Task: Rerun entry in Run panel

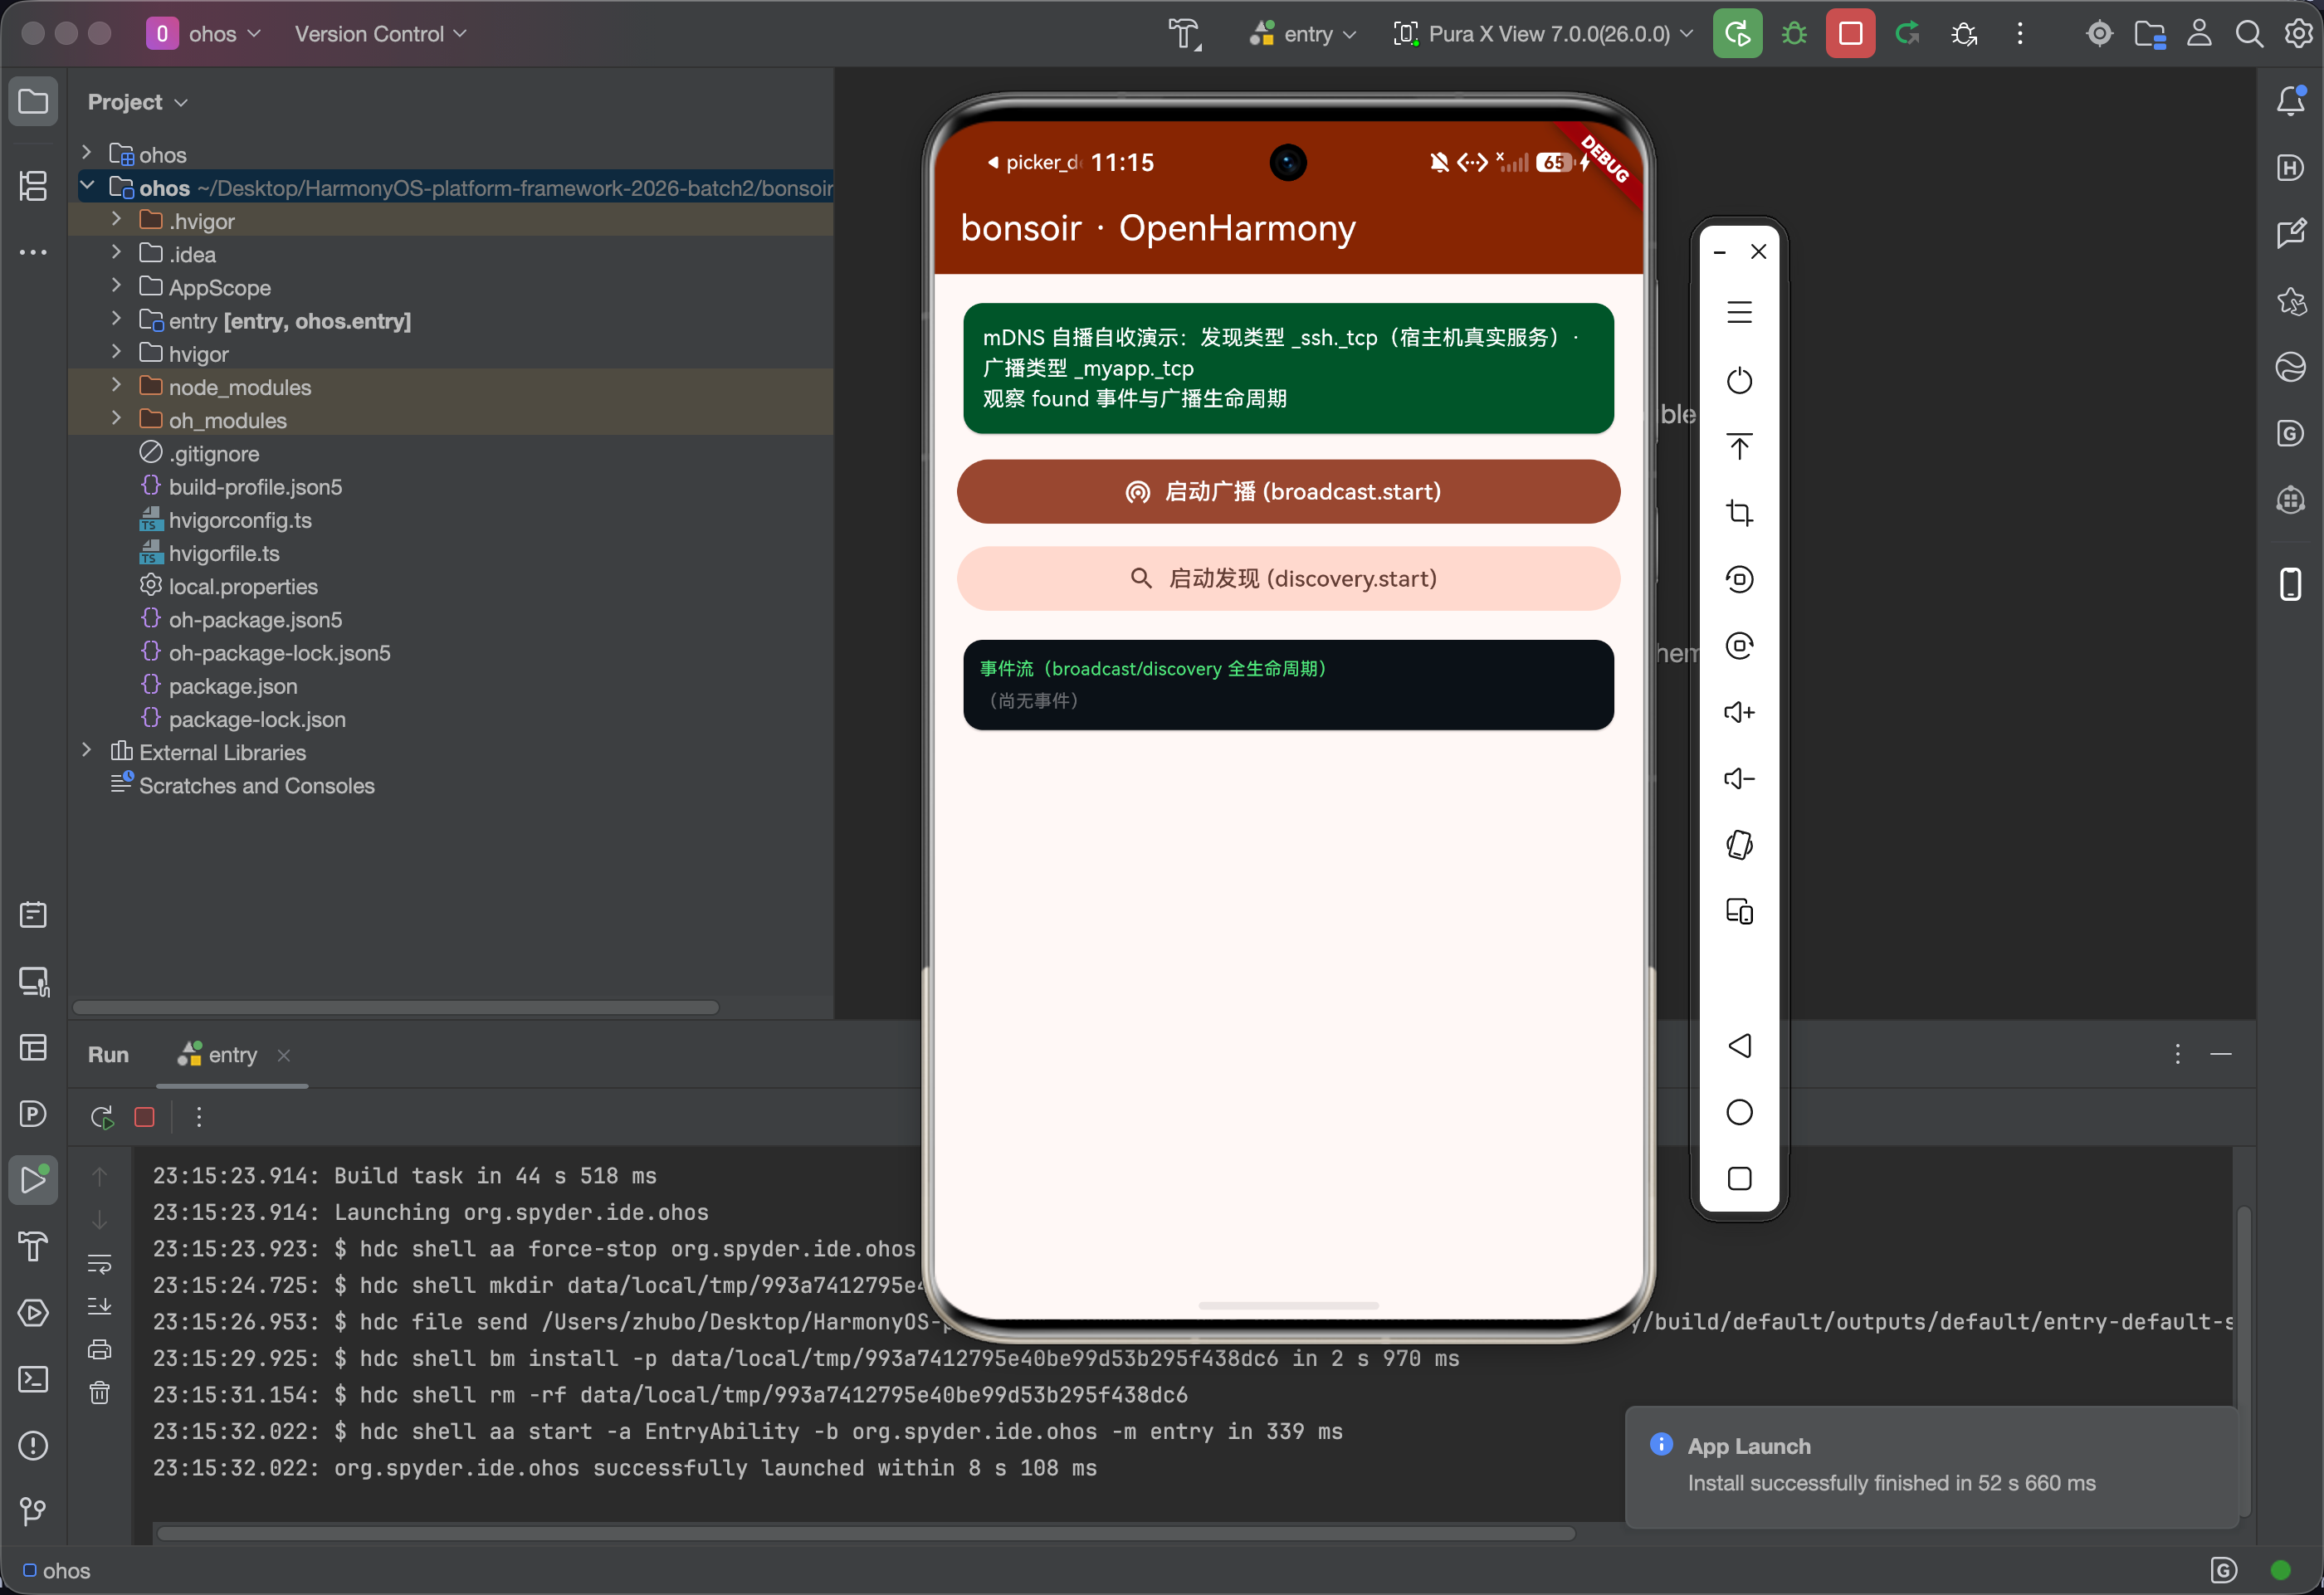Action: [101, 1117]
